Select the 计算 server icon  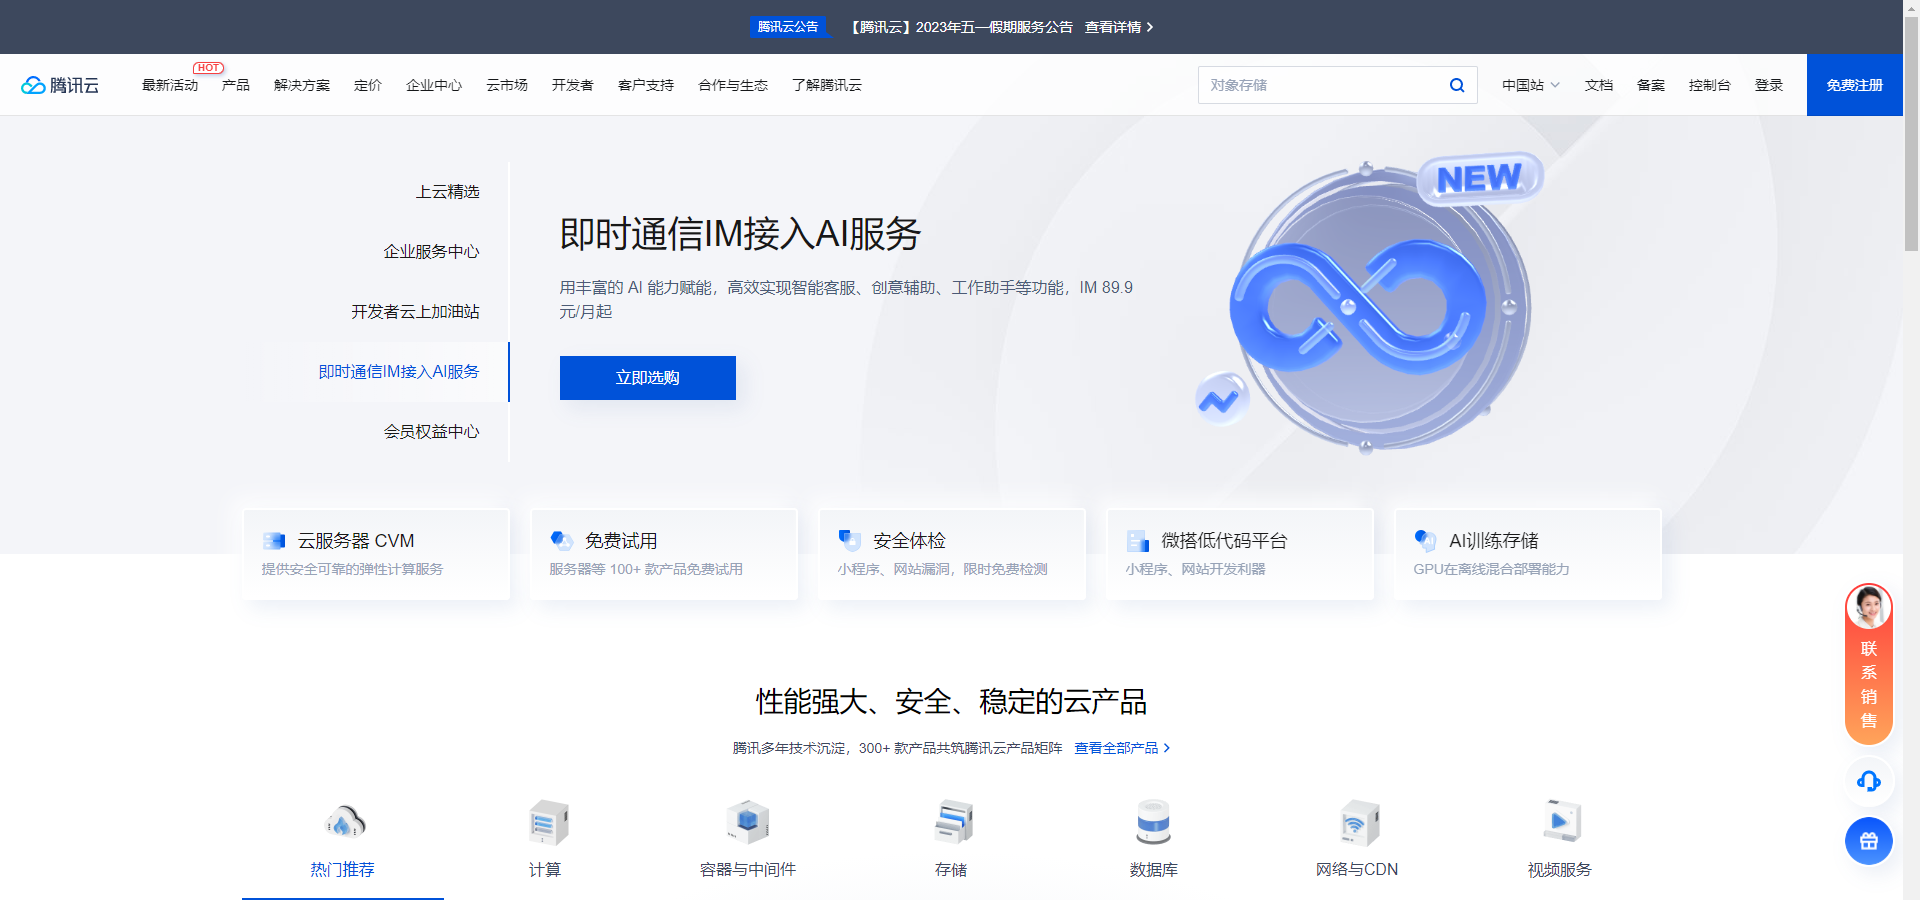click(x=548, y=822)
